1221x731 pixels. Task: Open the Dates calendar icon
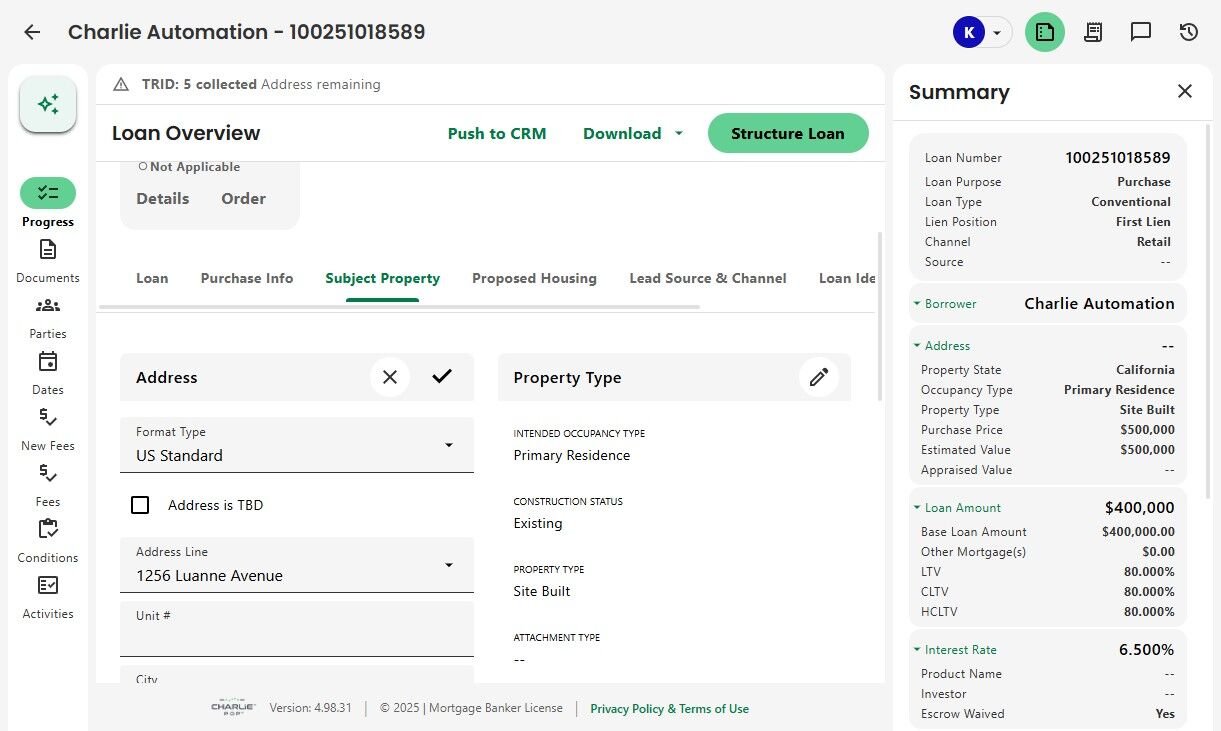coord(48,362)
